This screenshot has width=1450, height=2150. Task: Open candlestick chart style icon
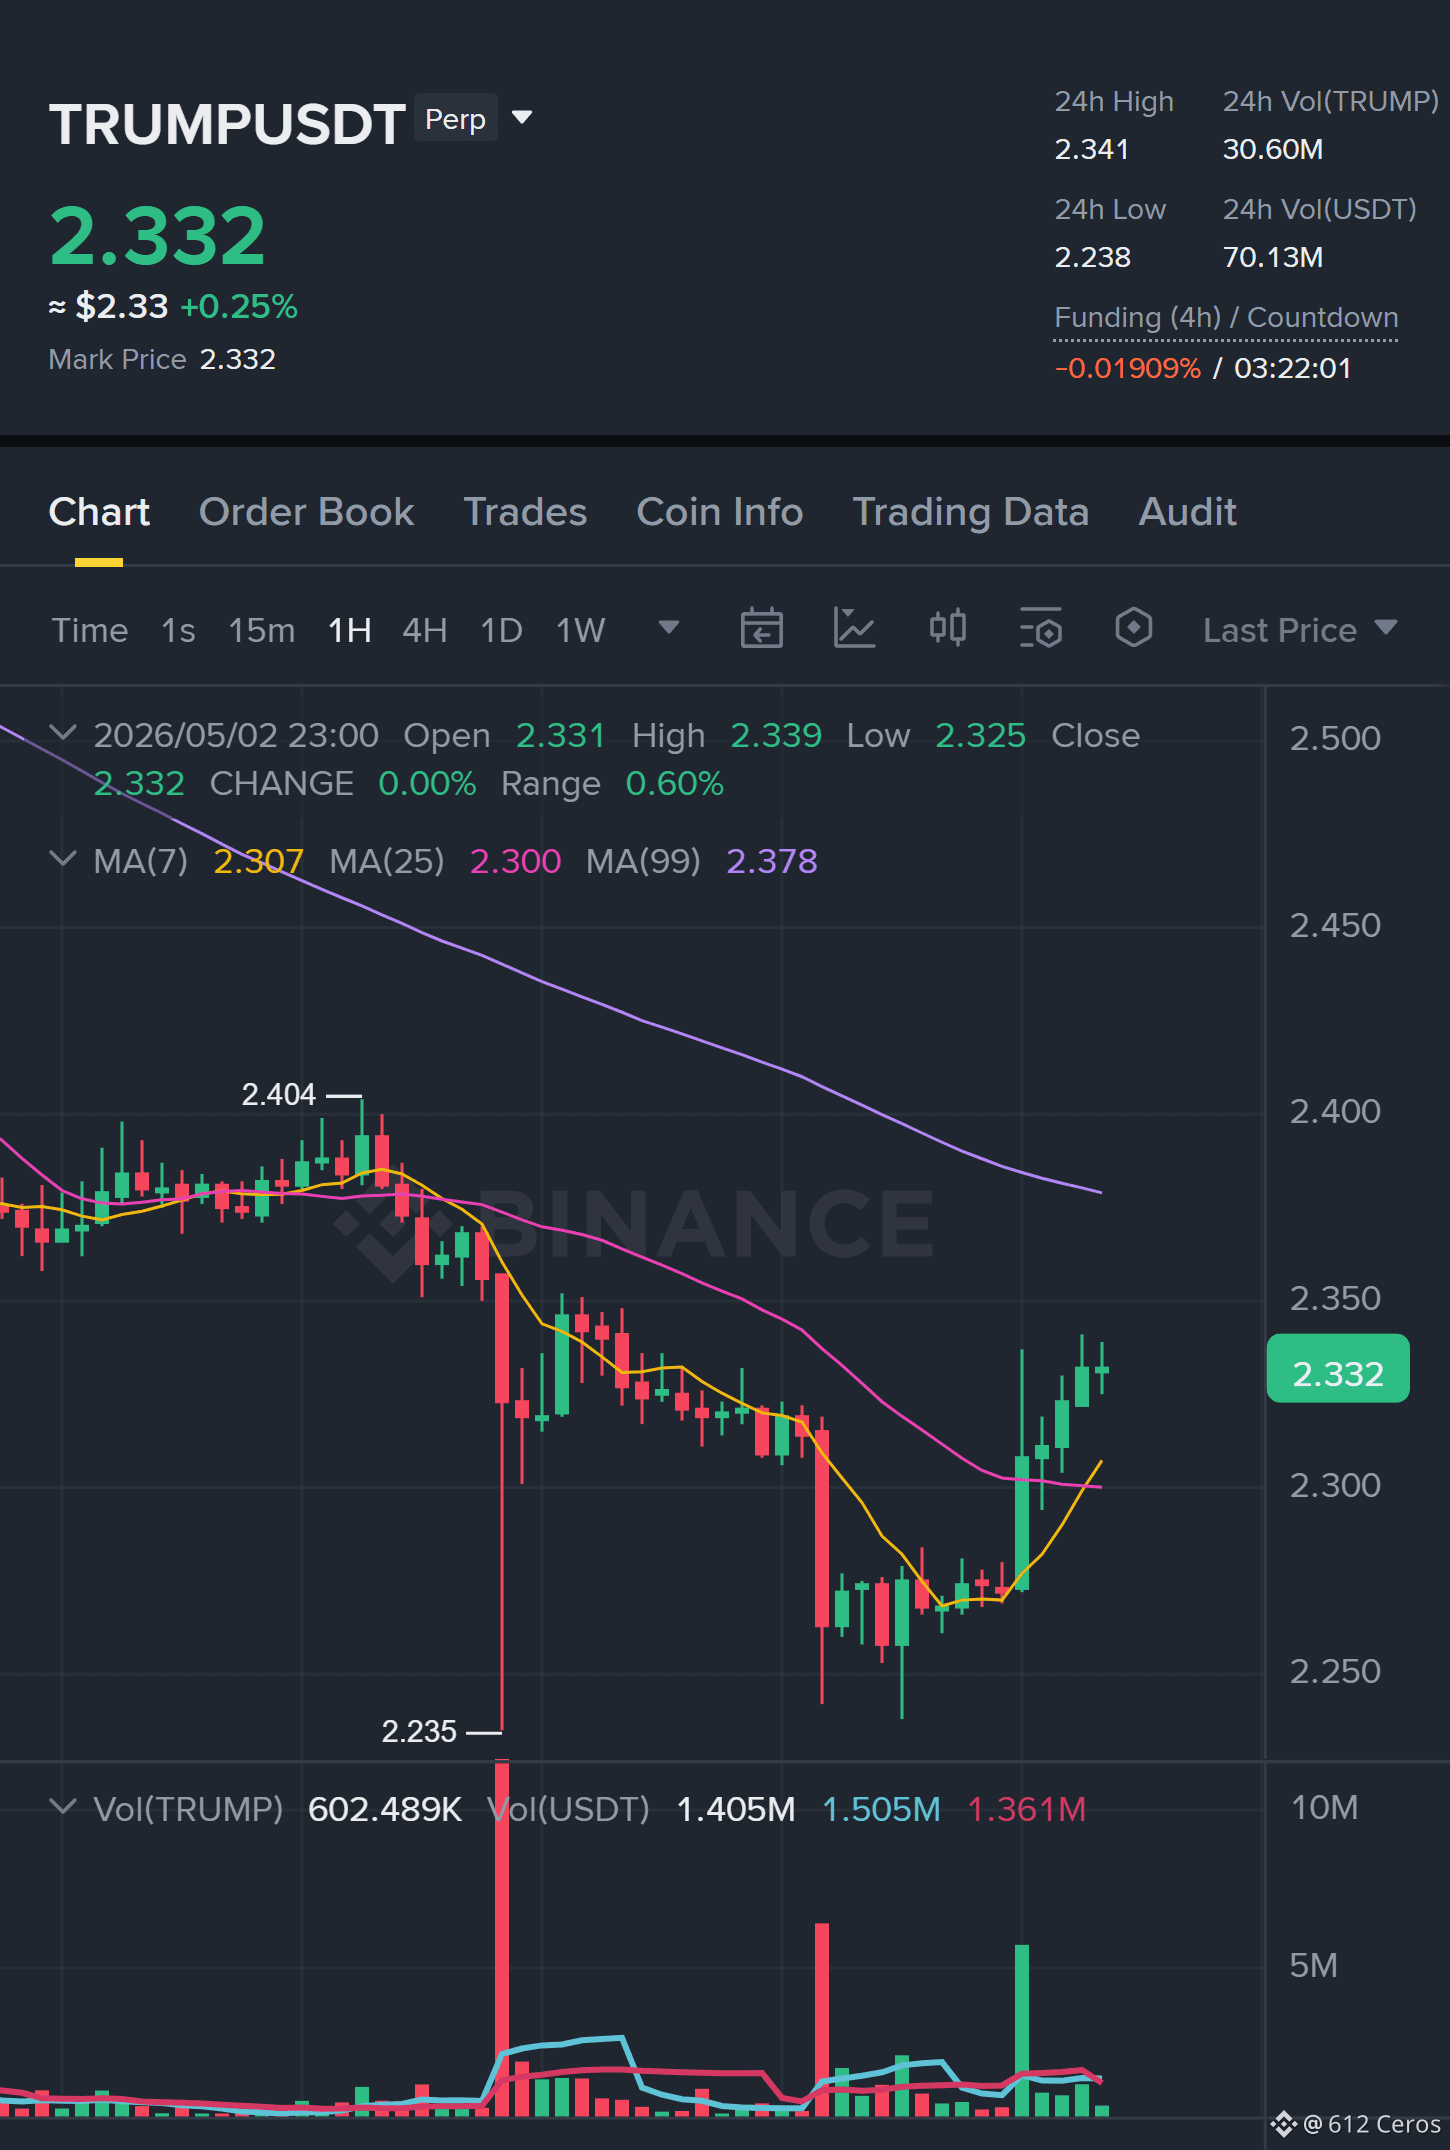(947, 628)
